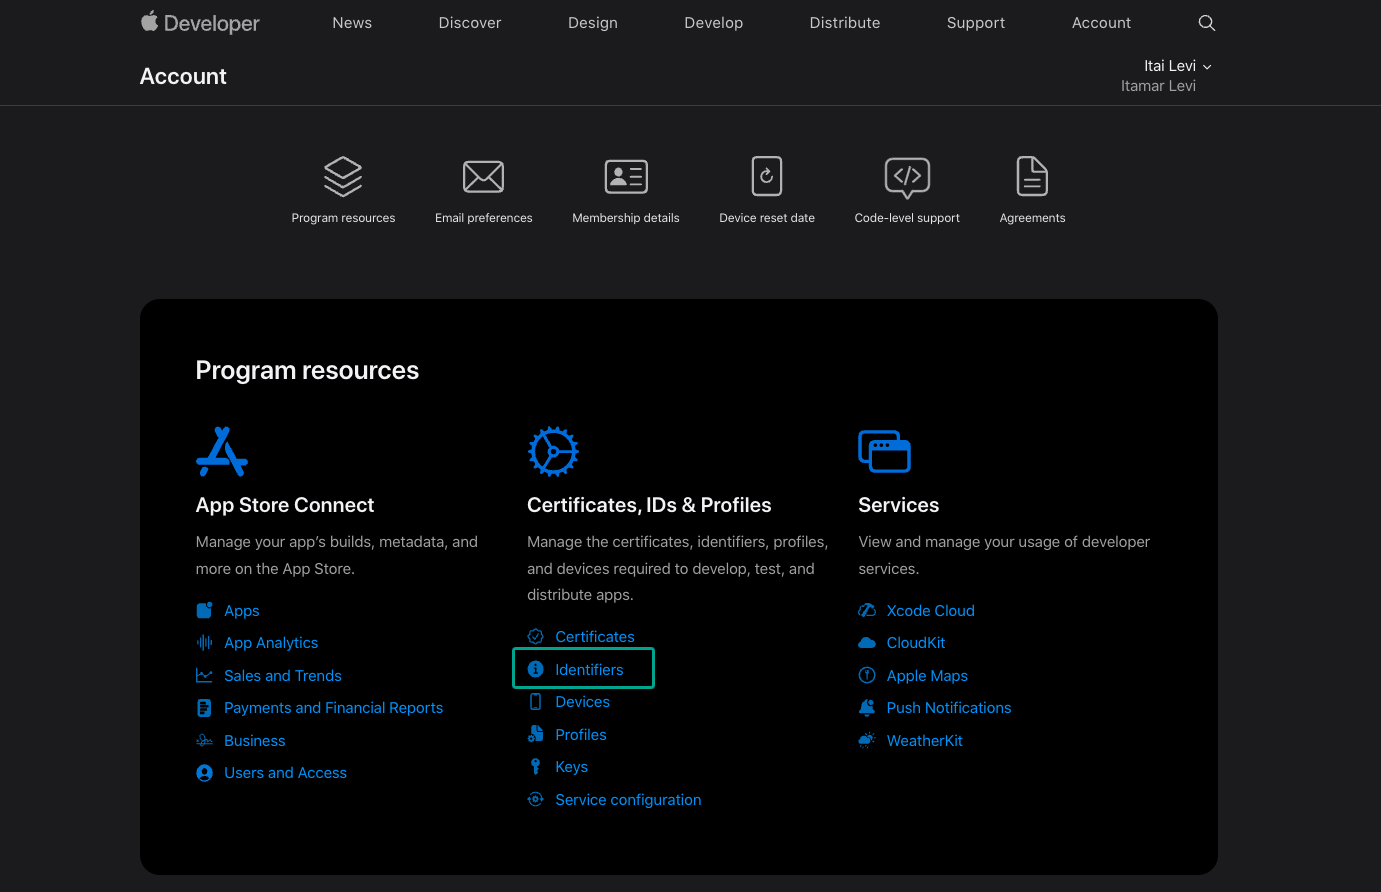Viewport: 1381px width, 892px height.
Task: Click the Certificates, IDs & Profiles gear icon
Action: [x=553, y=452]
